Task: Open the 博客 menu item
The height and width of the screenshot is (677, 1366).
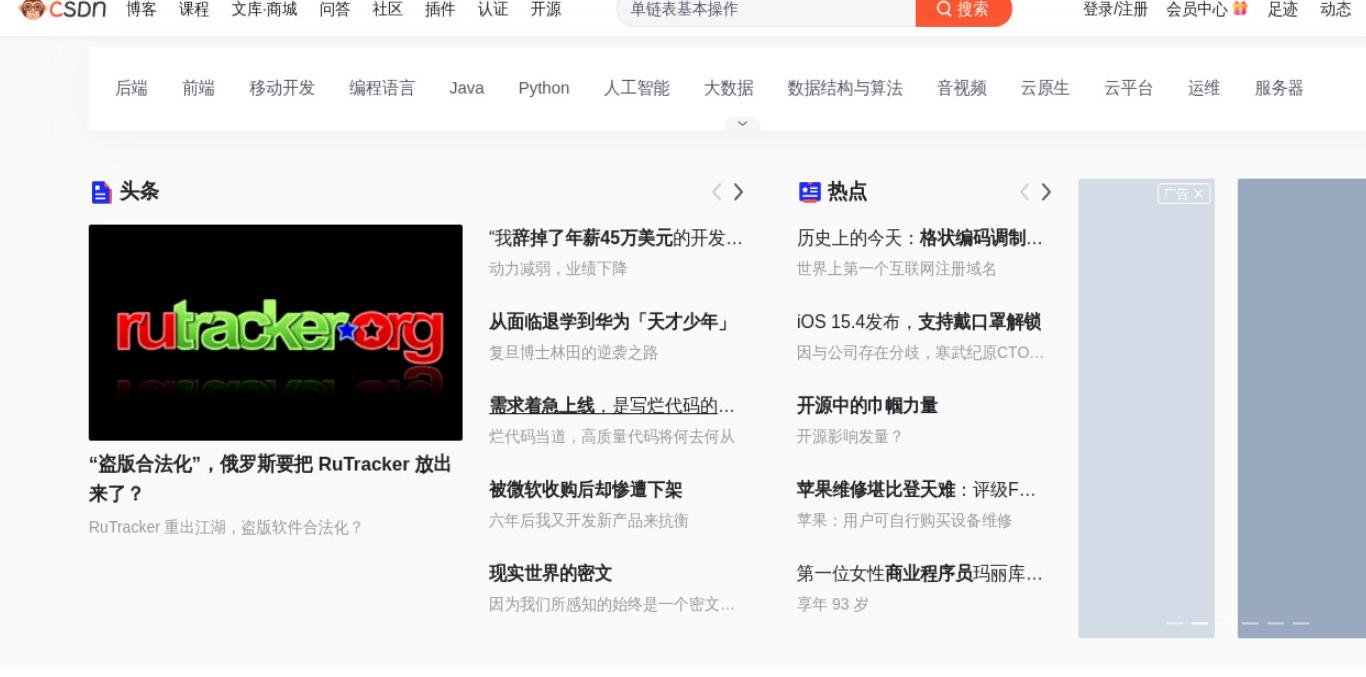Action: pyautogui.click(x=141, y=9)
